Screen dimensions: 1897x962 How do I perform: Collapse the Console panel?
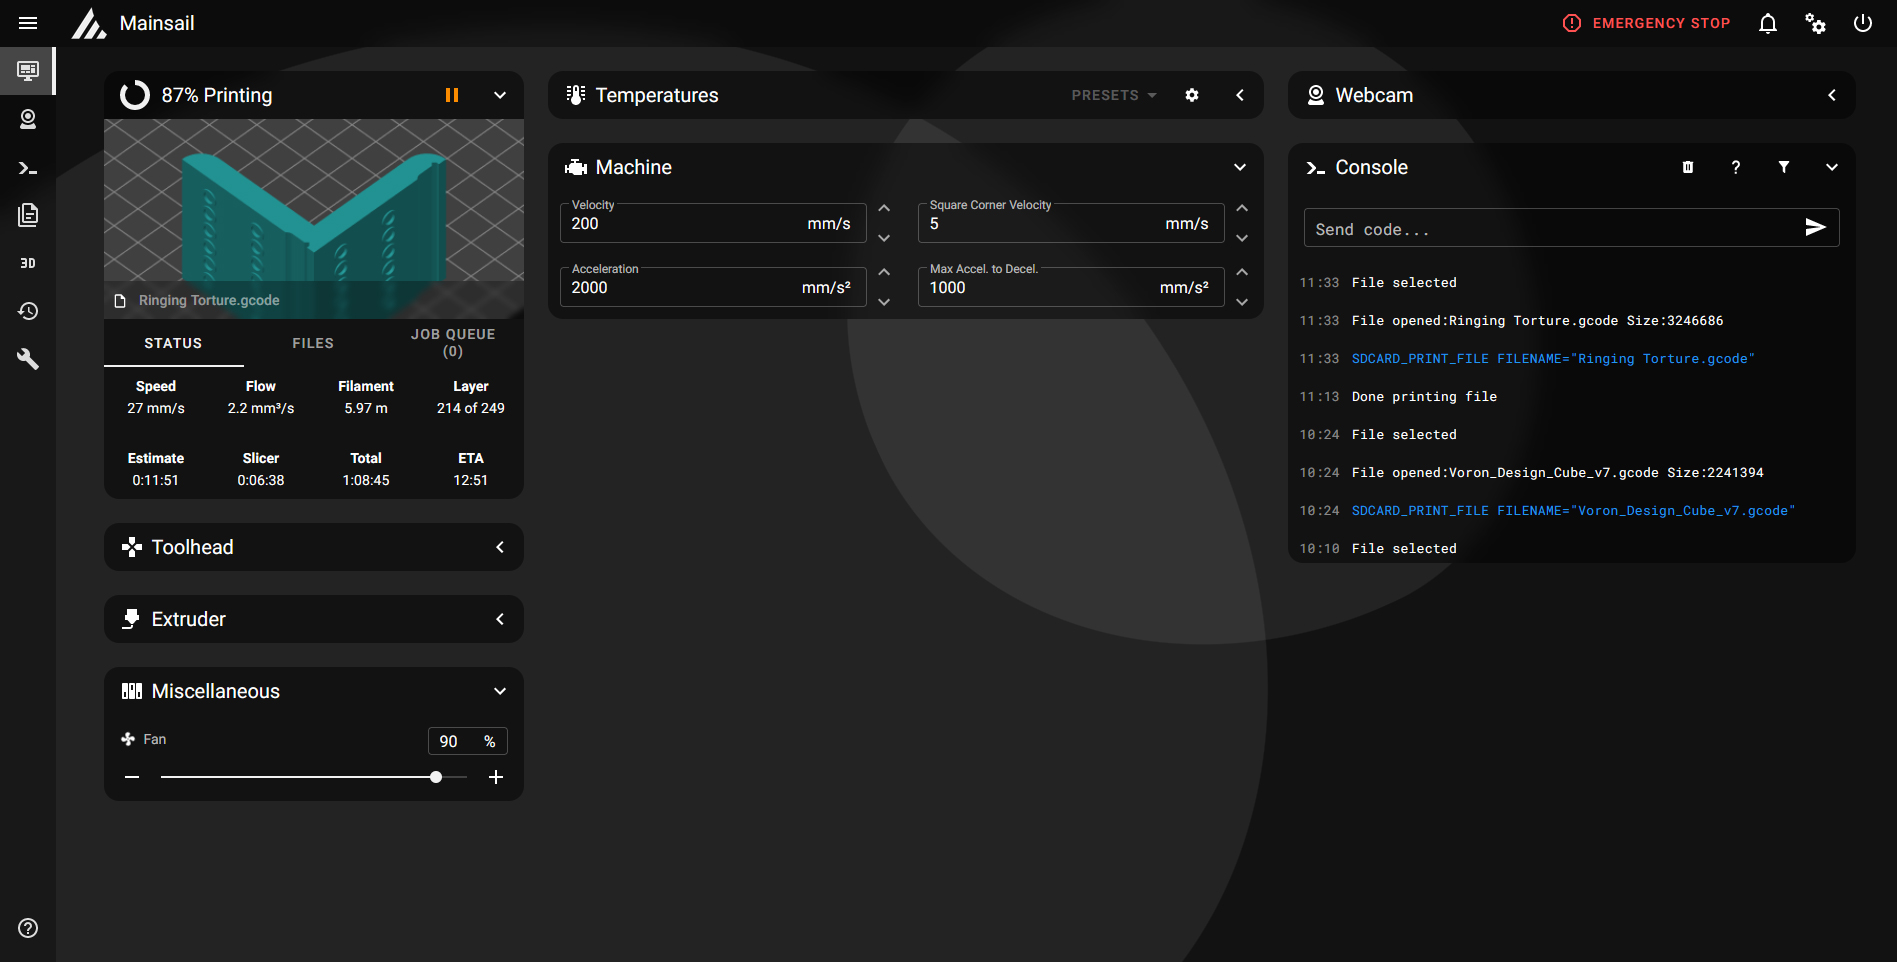1832,167
